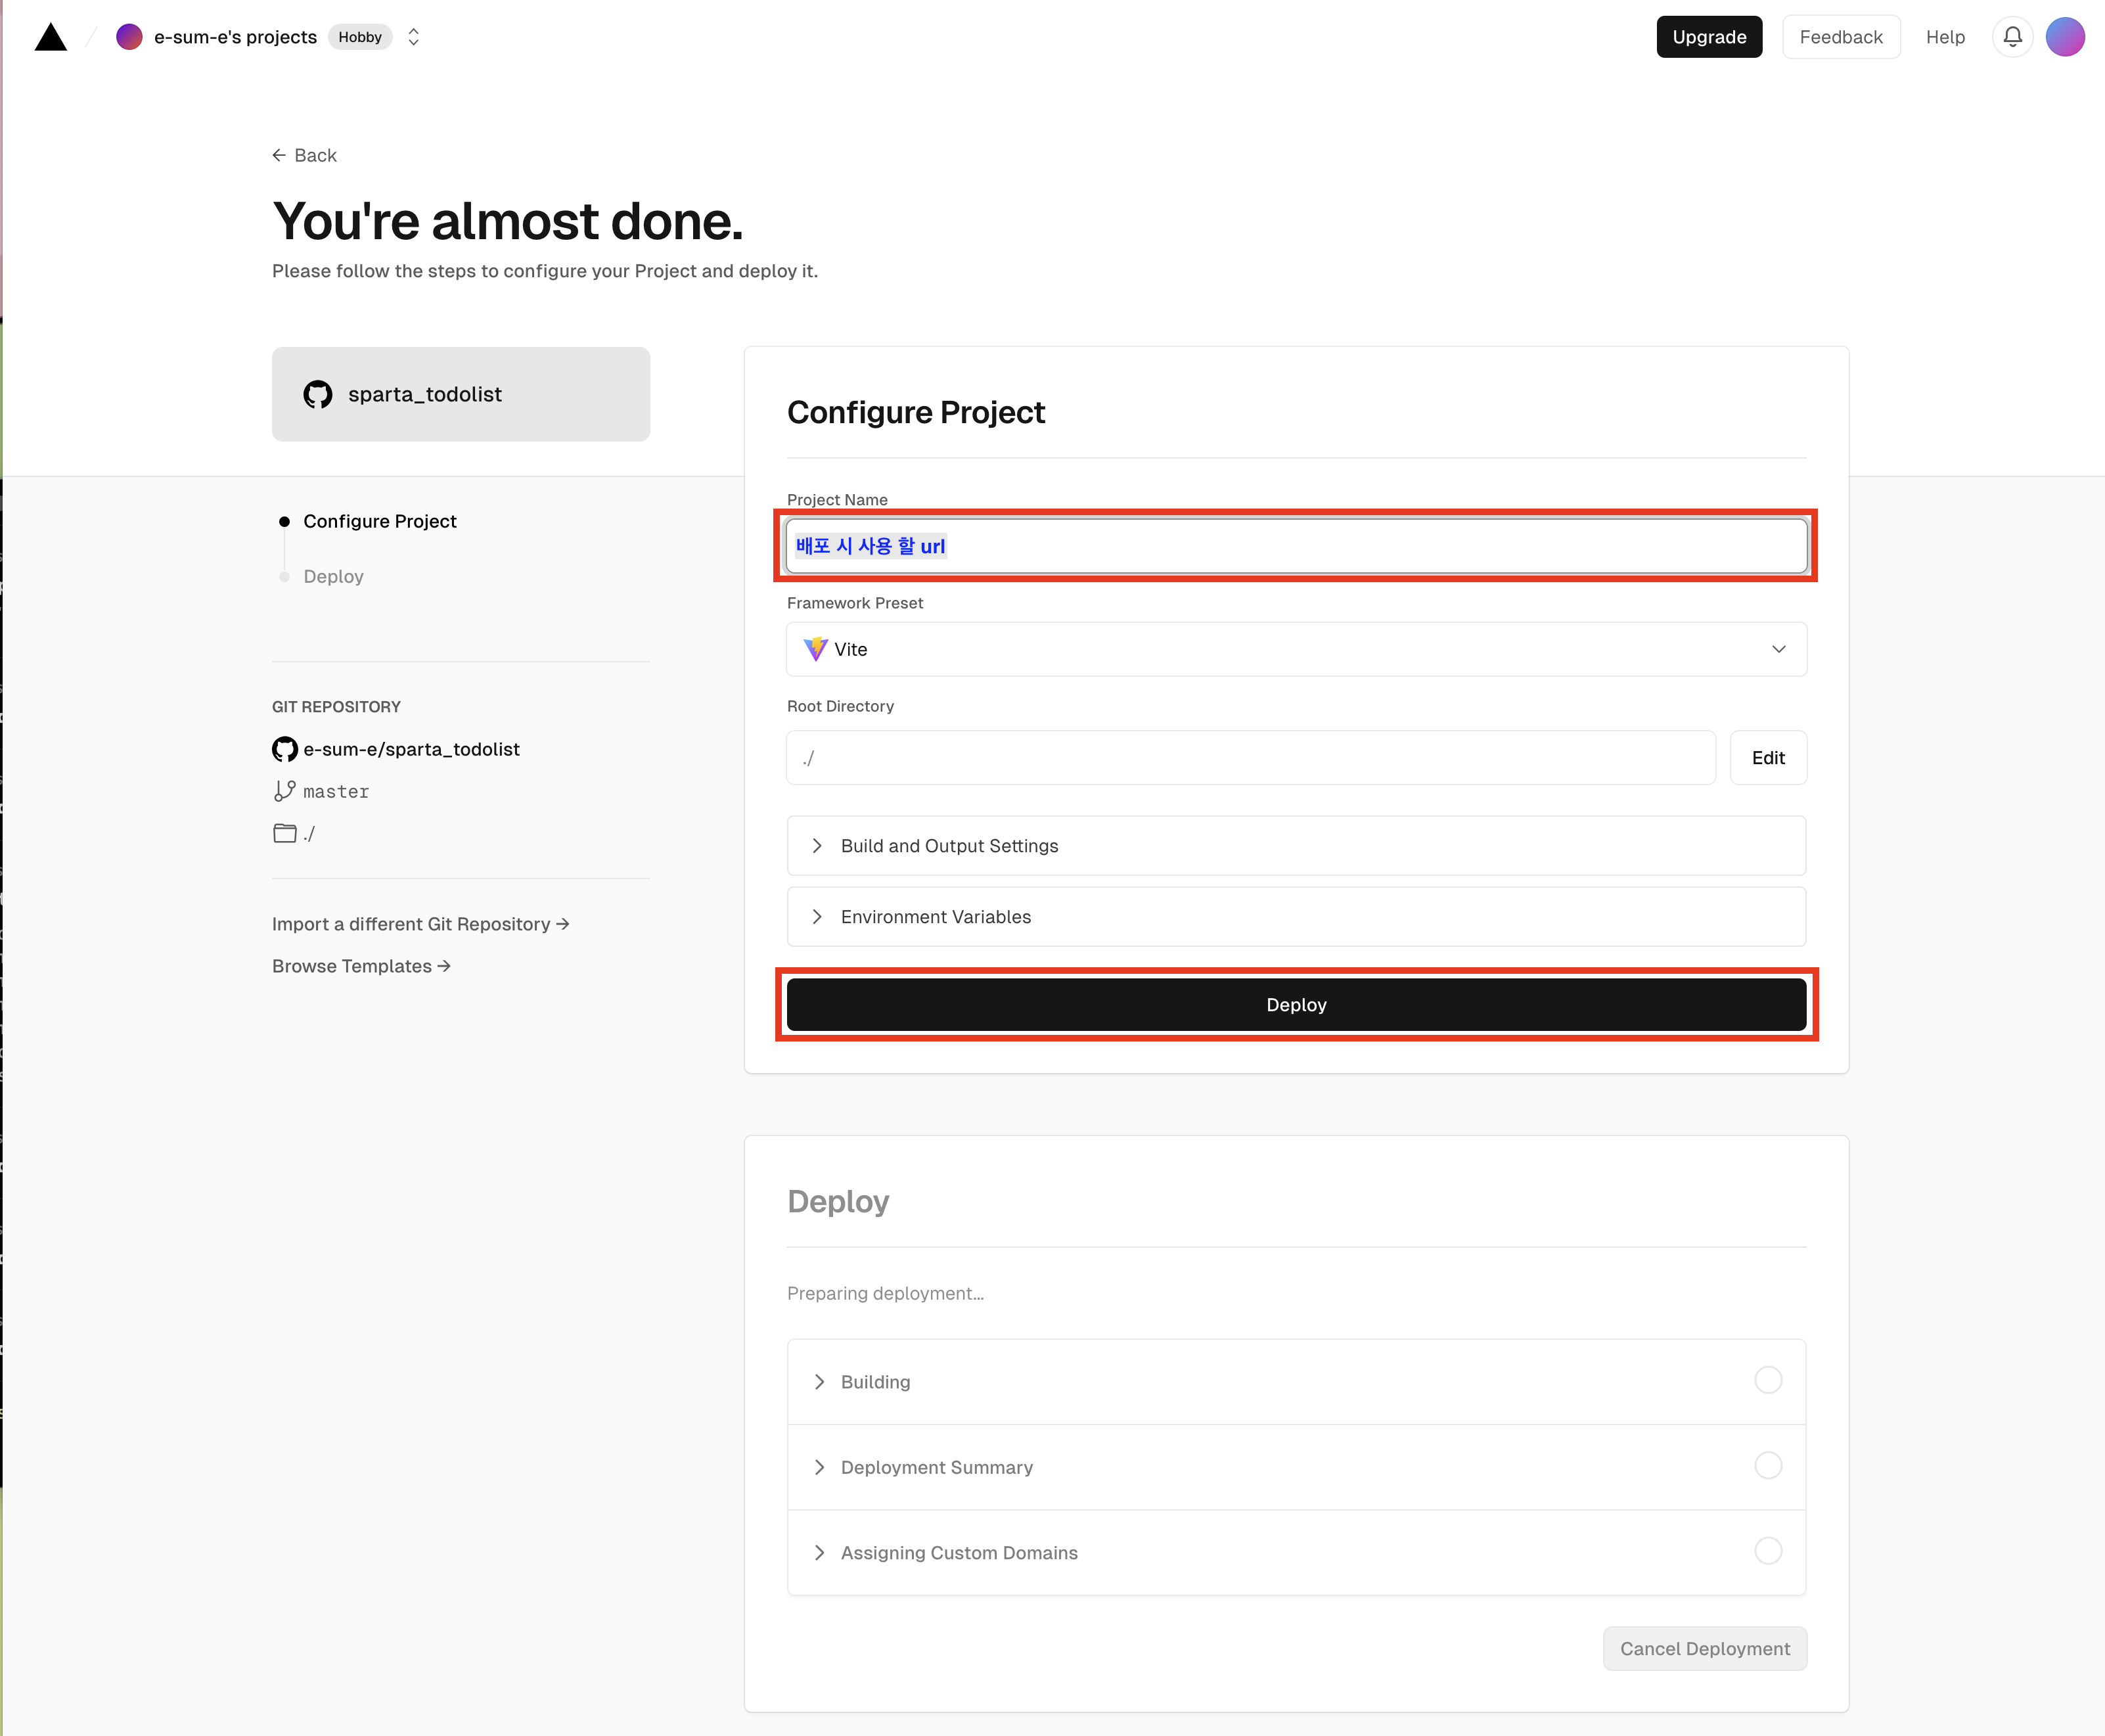The height and width of the screenshot is (1736, 2105).
Task: Click the user avatar in top right
Action: [x=2064, y=37]
